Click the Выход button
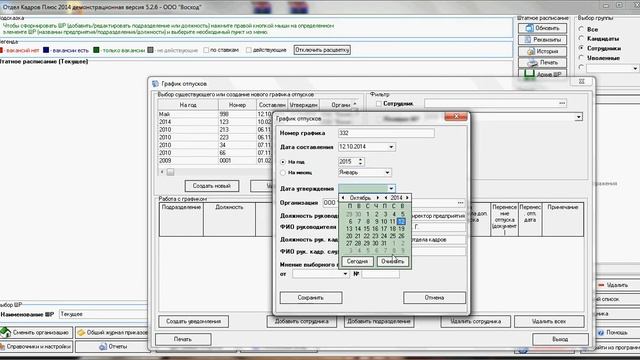The image size is (640, 360). (560, 339)
